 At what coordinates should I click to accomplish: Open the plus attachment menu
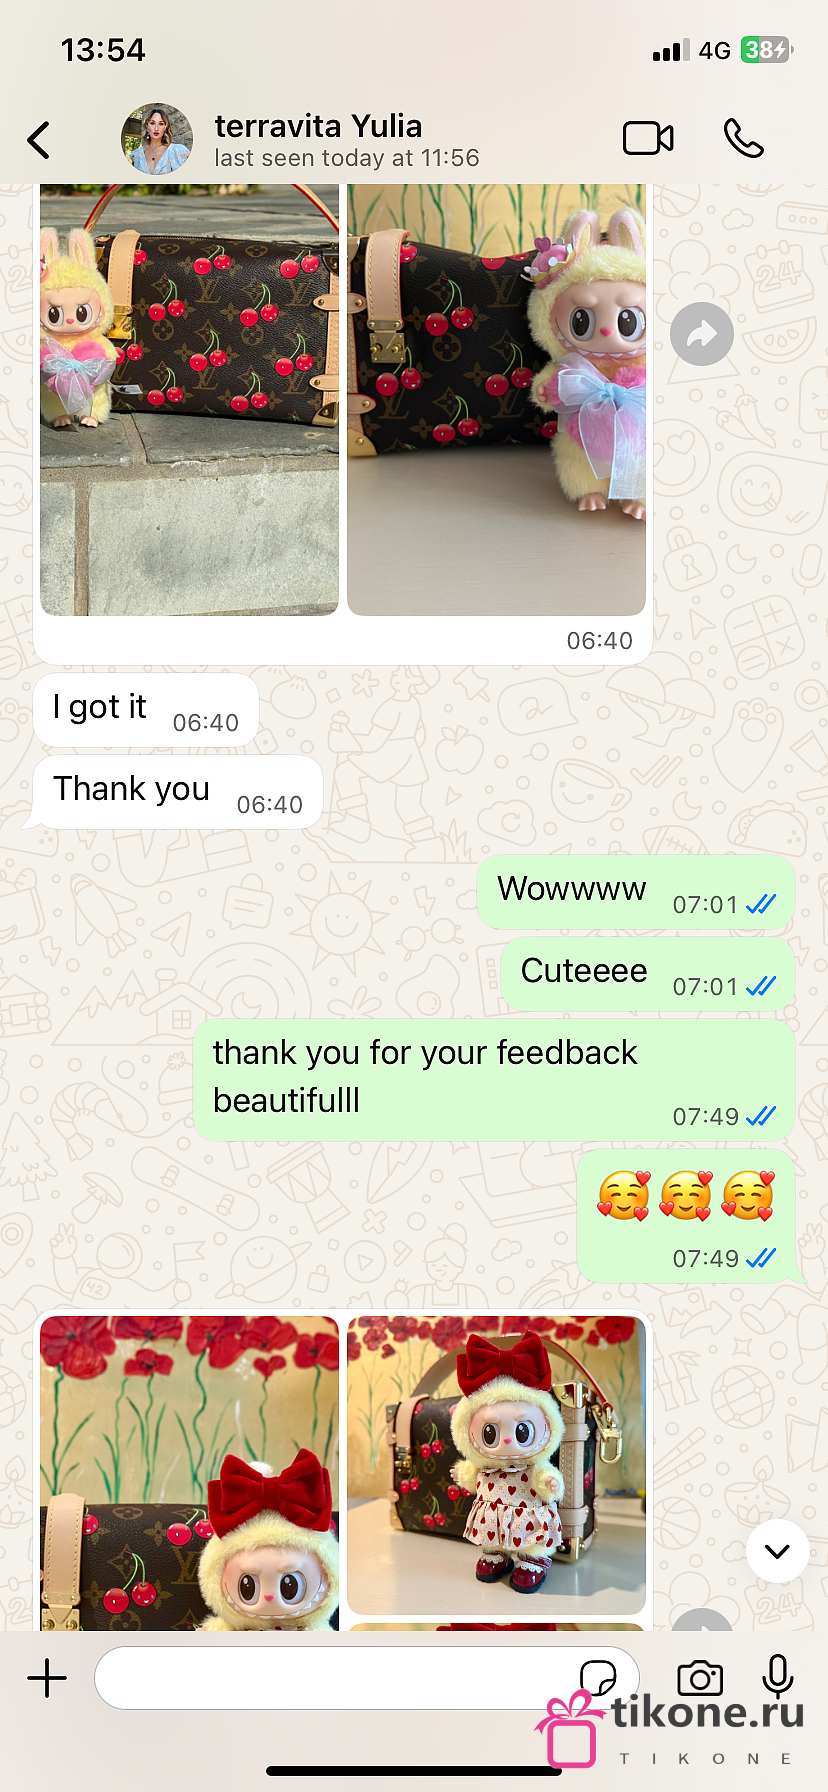coord(47,1677)
